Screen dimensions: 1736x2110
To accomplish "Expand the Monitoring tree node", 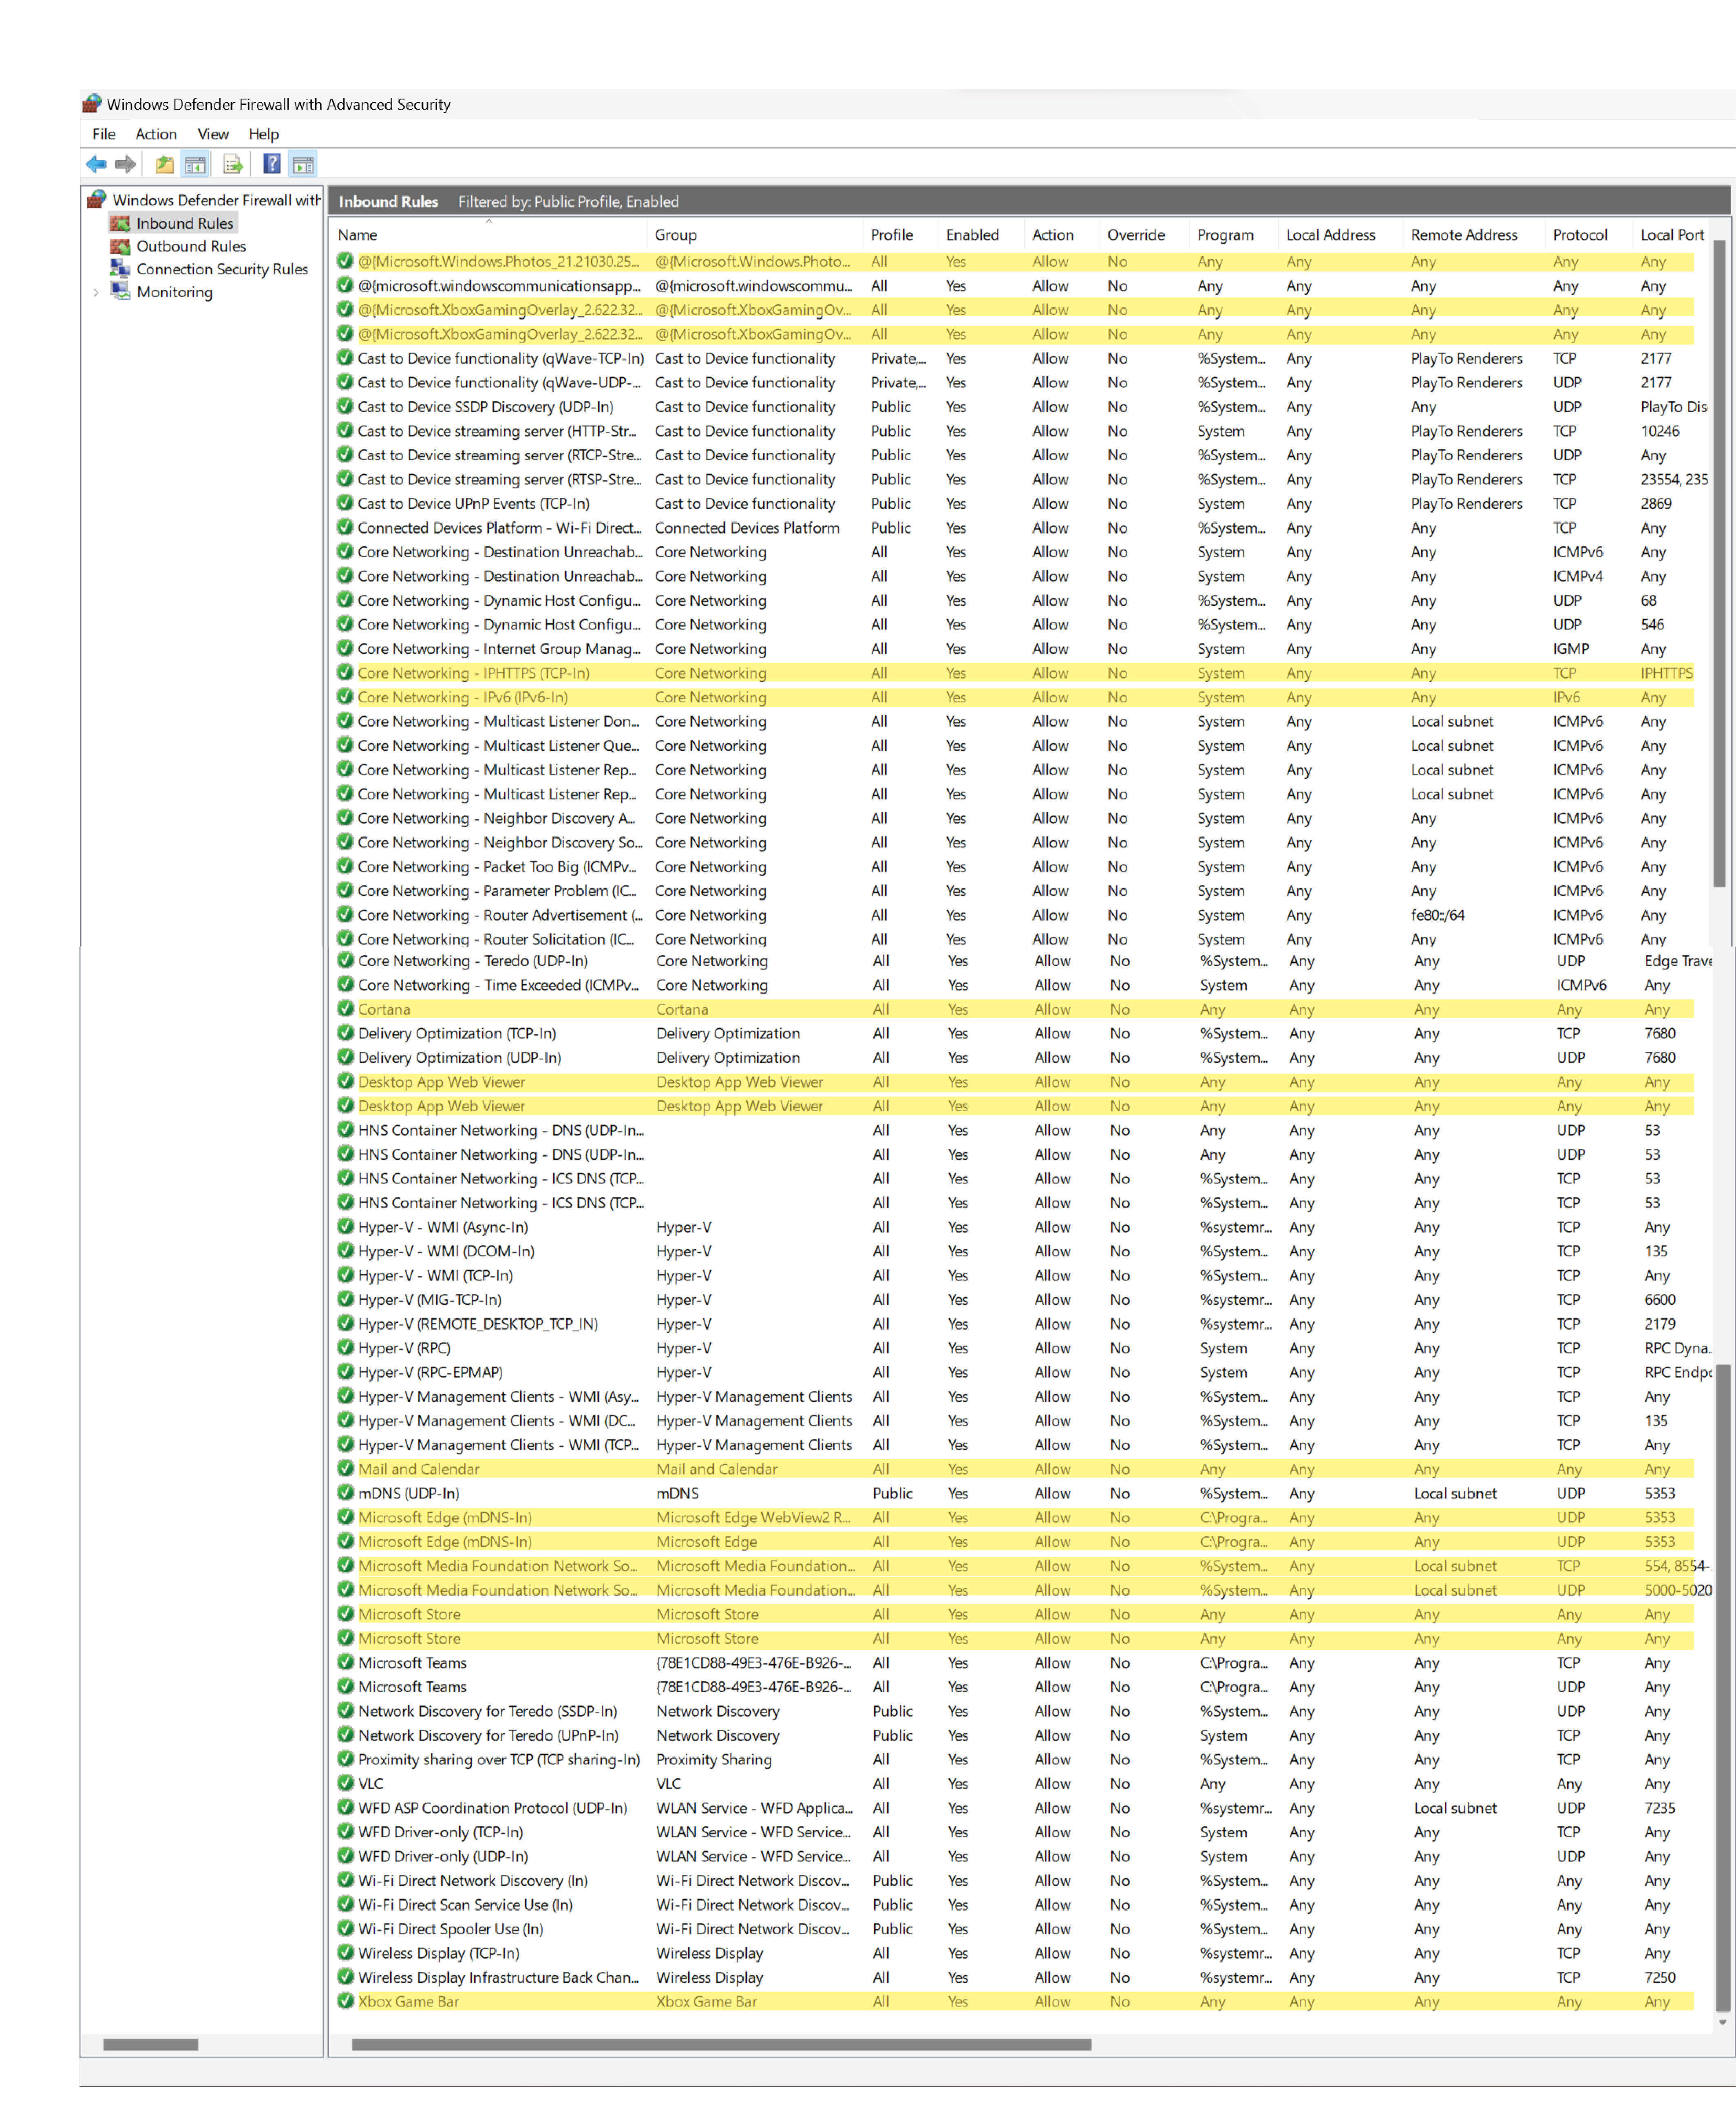I will (96, 292).
